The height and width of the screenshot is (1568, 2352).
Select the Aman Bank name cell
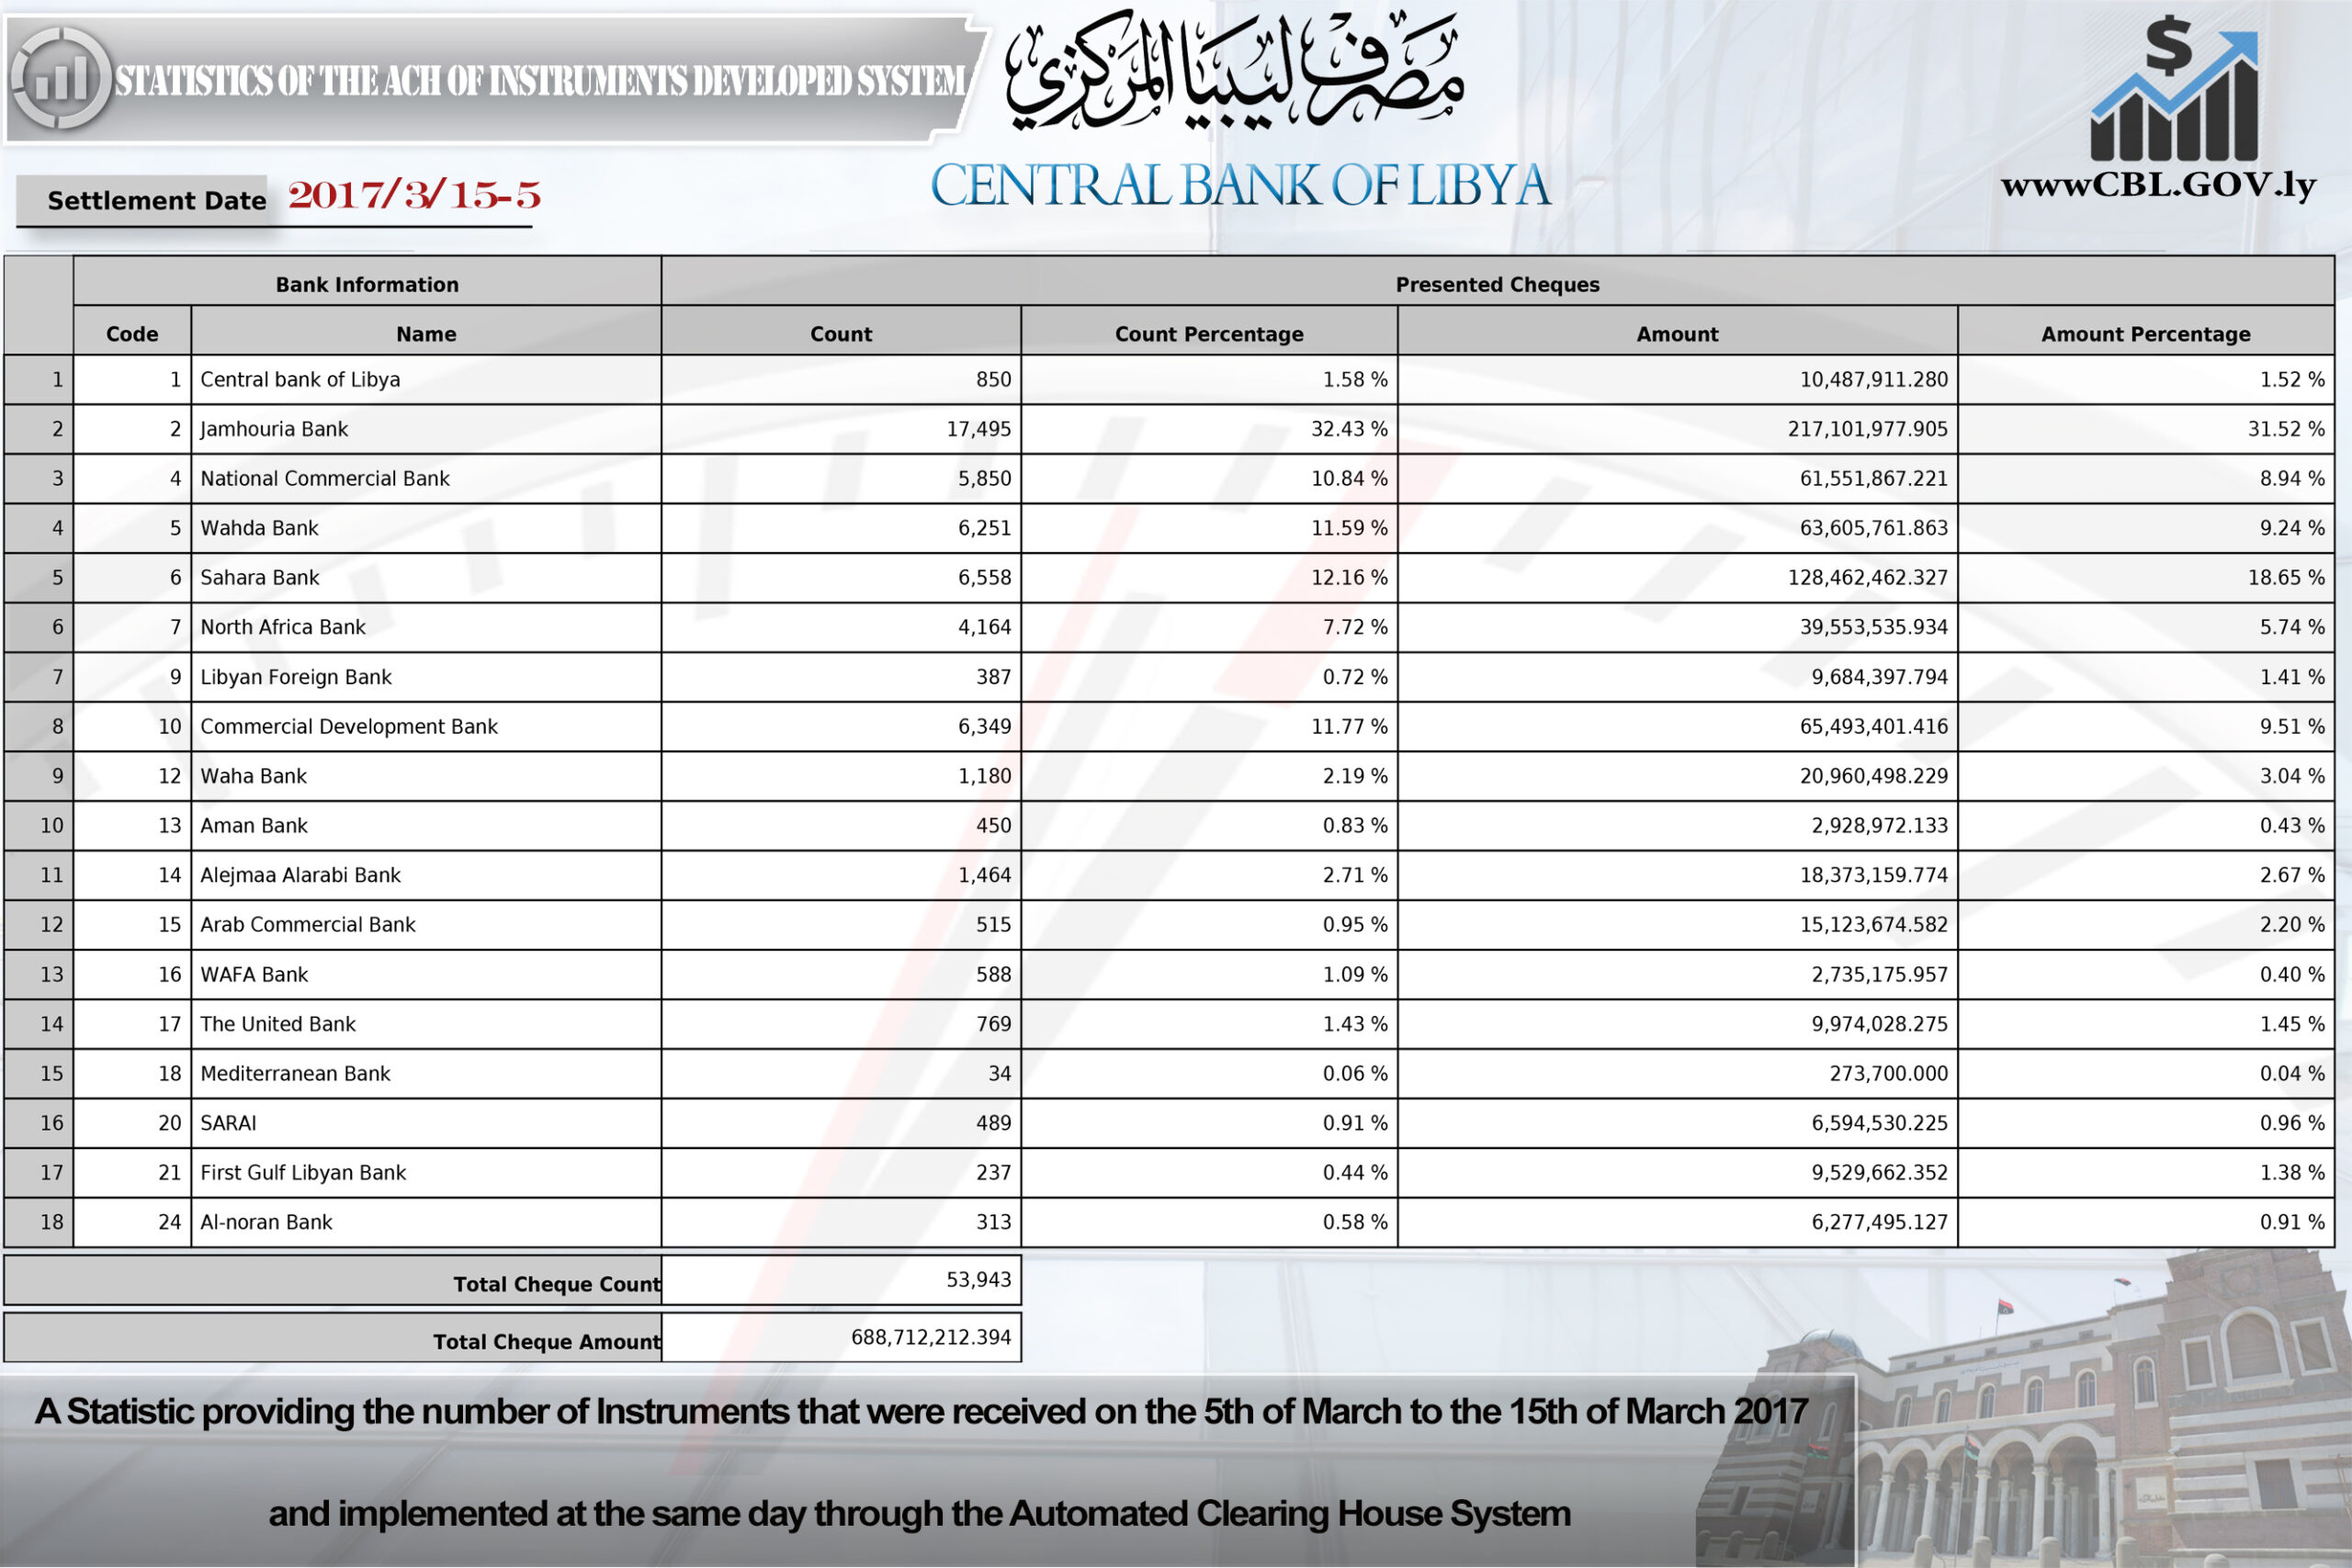[x=426, y=826]
